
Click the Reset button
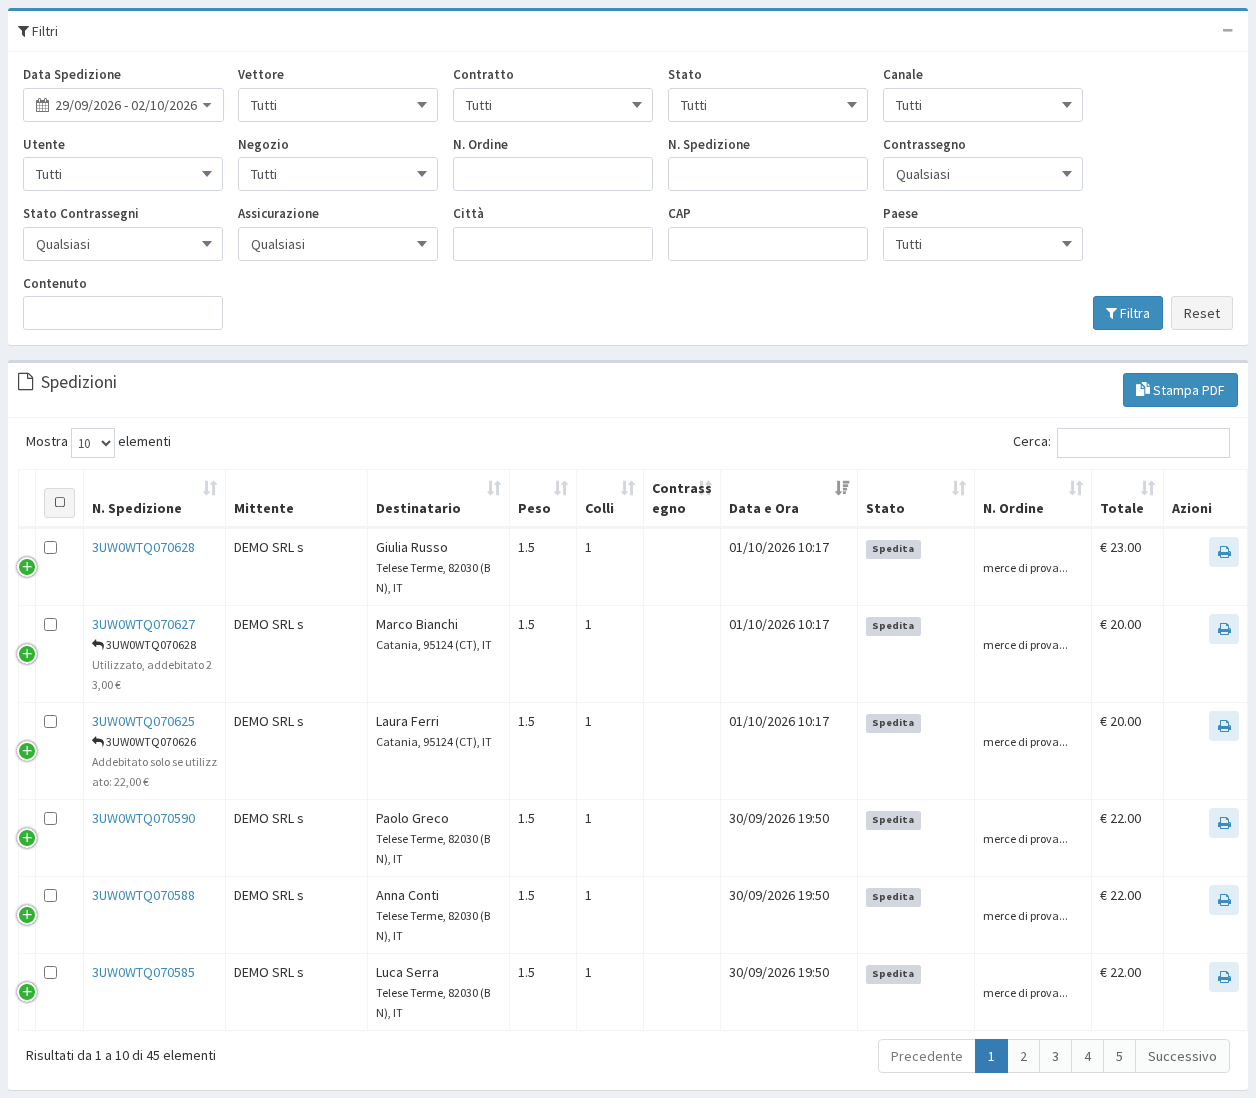(x=1202, y=313)
